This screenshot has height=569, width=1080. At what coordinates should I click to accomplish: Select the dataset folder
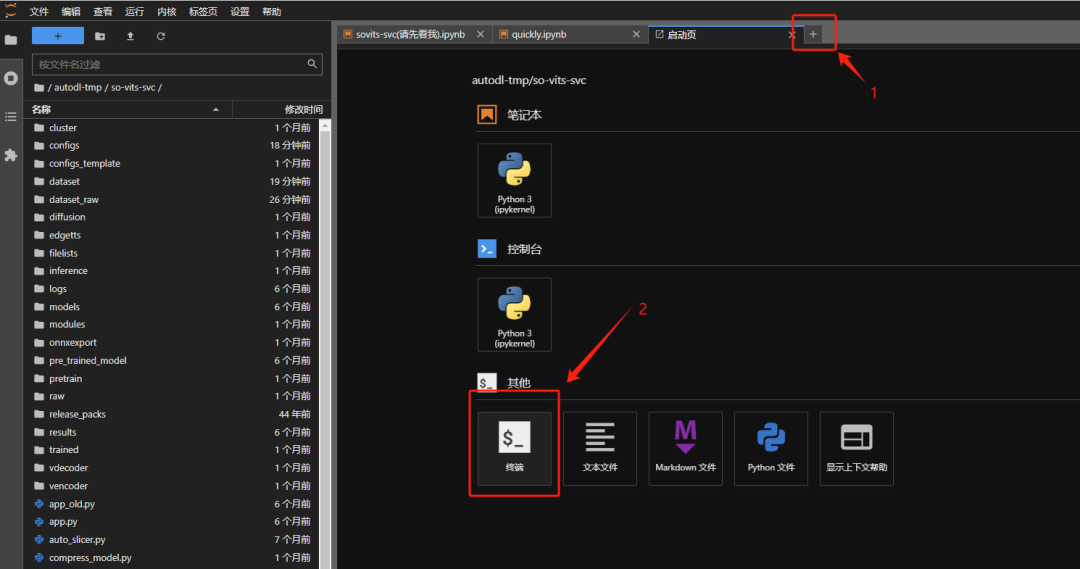[x=172, y=181]
